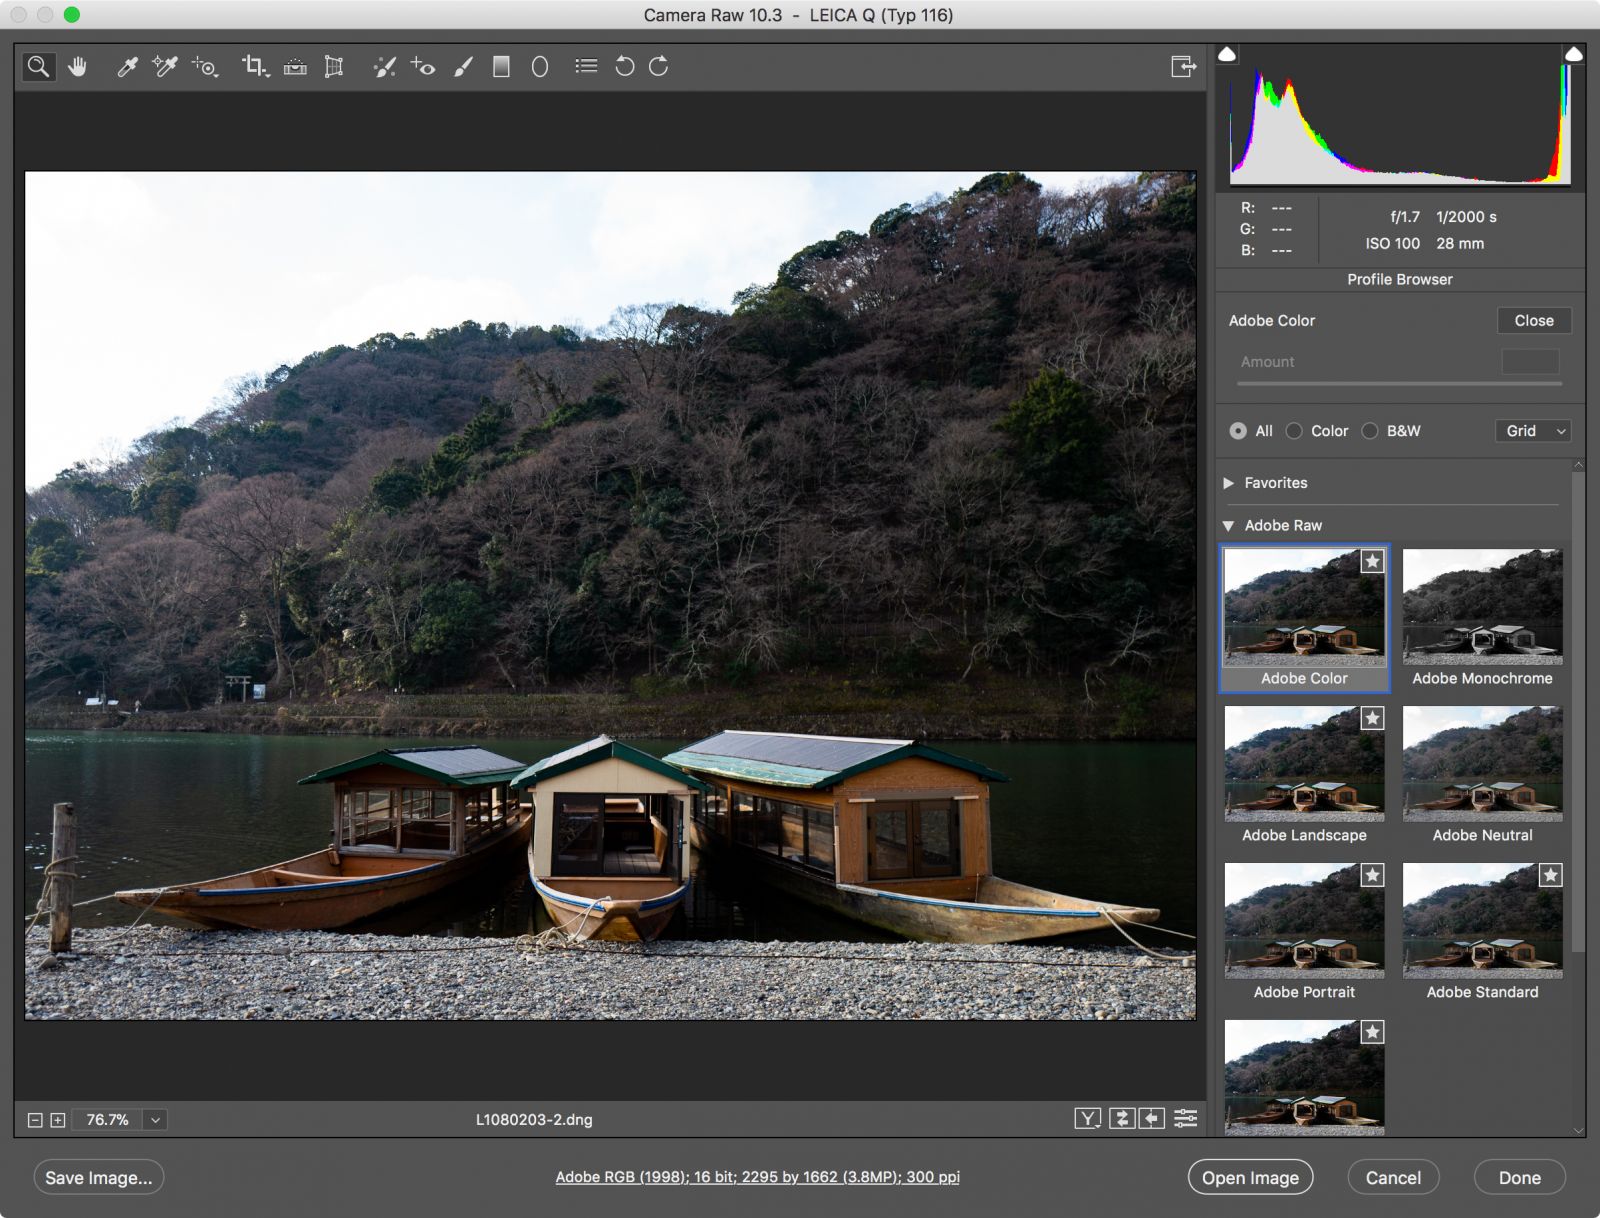Unfavorite the Adobe Color profile star
Image resolution: width=1600 pixels, height=1218 pixels.
click(1371, 562)
